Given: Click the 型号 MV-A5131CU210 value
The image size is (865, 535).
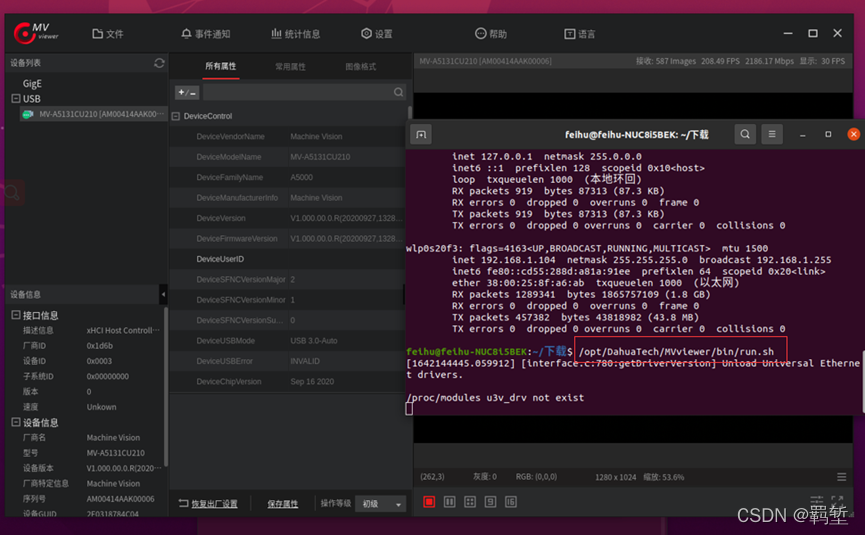Looking at the screenshot, I should (115, 453).
